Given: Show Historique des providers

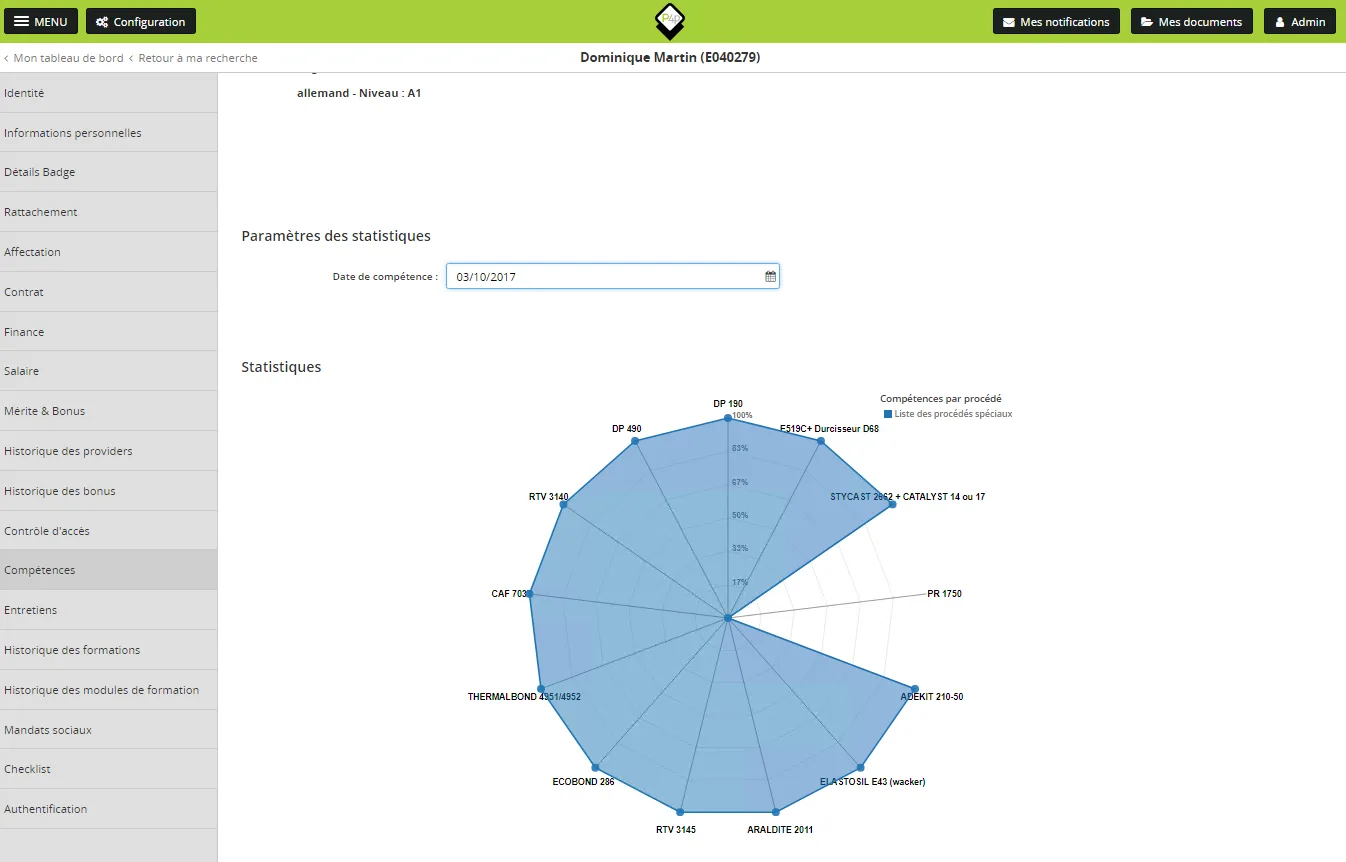Looking at the screenshot, I should tap(108, 451).
